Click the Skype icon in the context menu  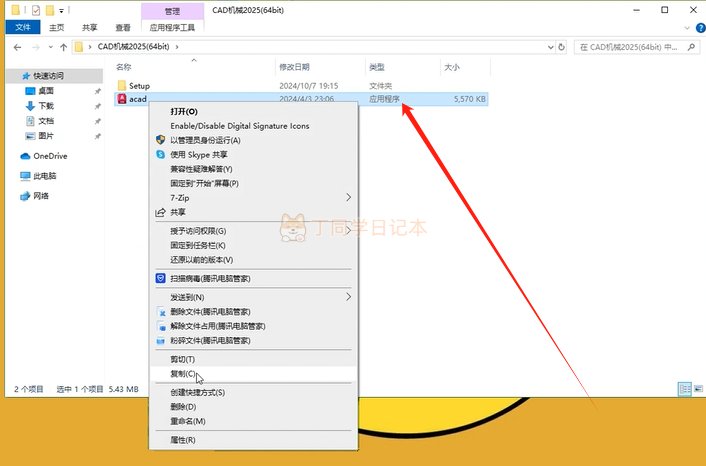[x=160, y=154]
